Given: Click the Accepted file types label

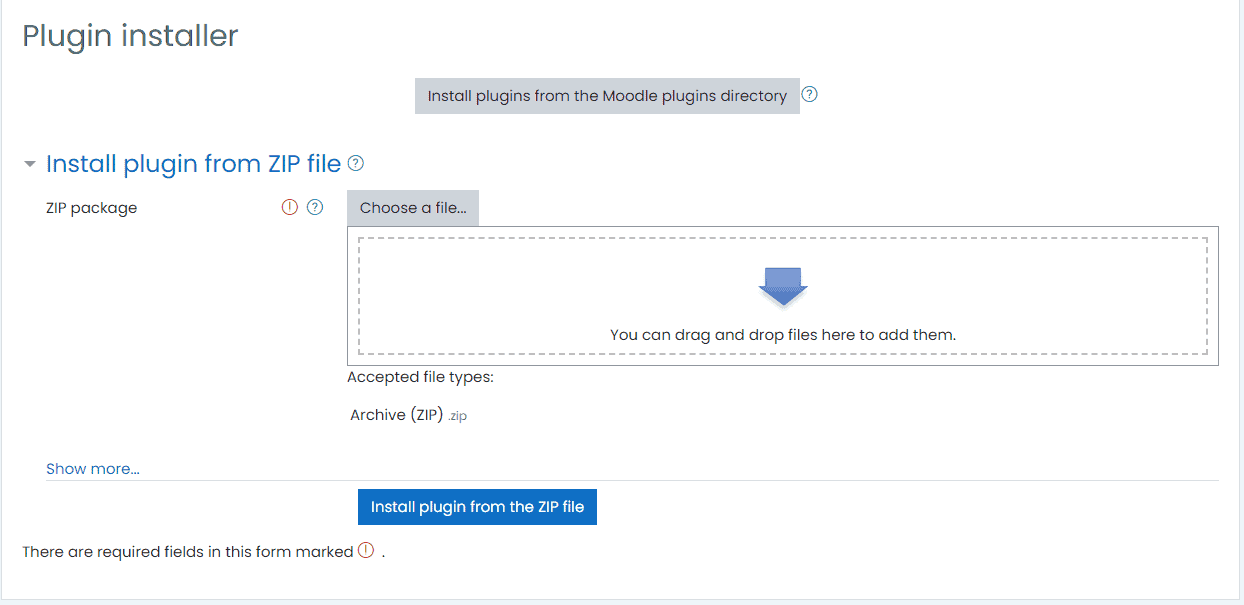Looking at the screenshot, I should coord(420,377).
